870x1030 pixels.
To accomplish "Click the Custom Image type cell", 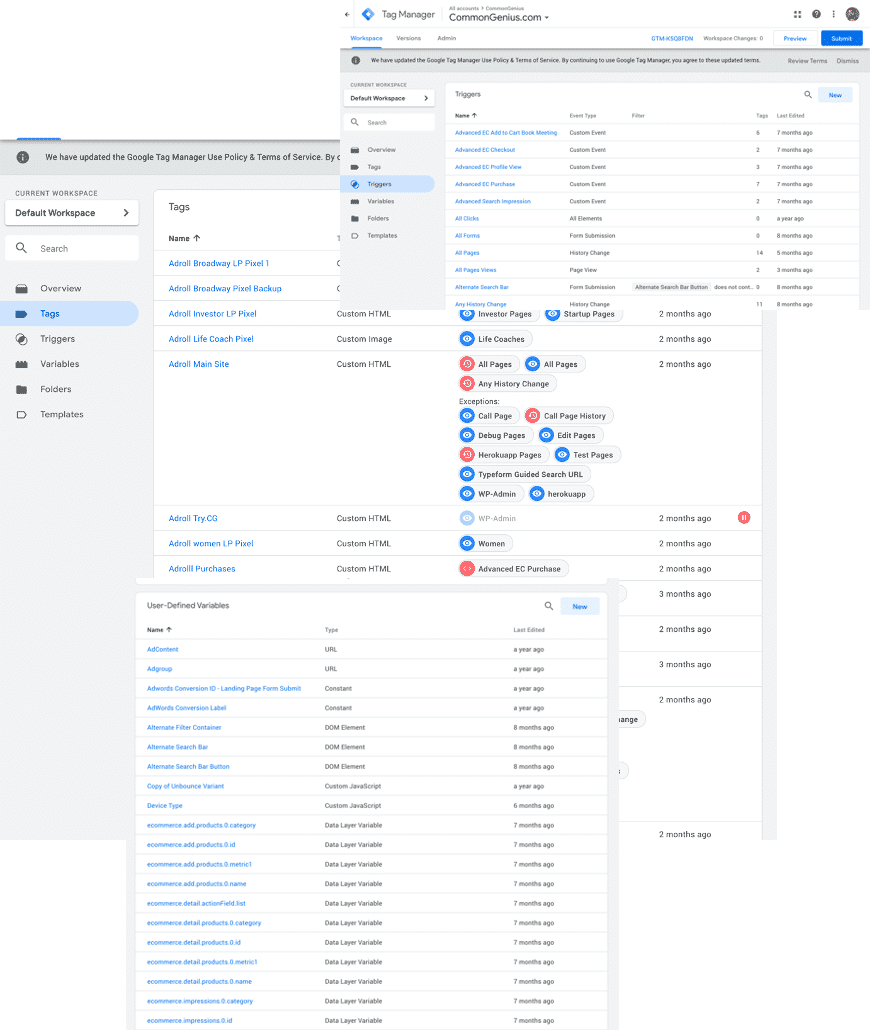I will click(364, 339).
